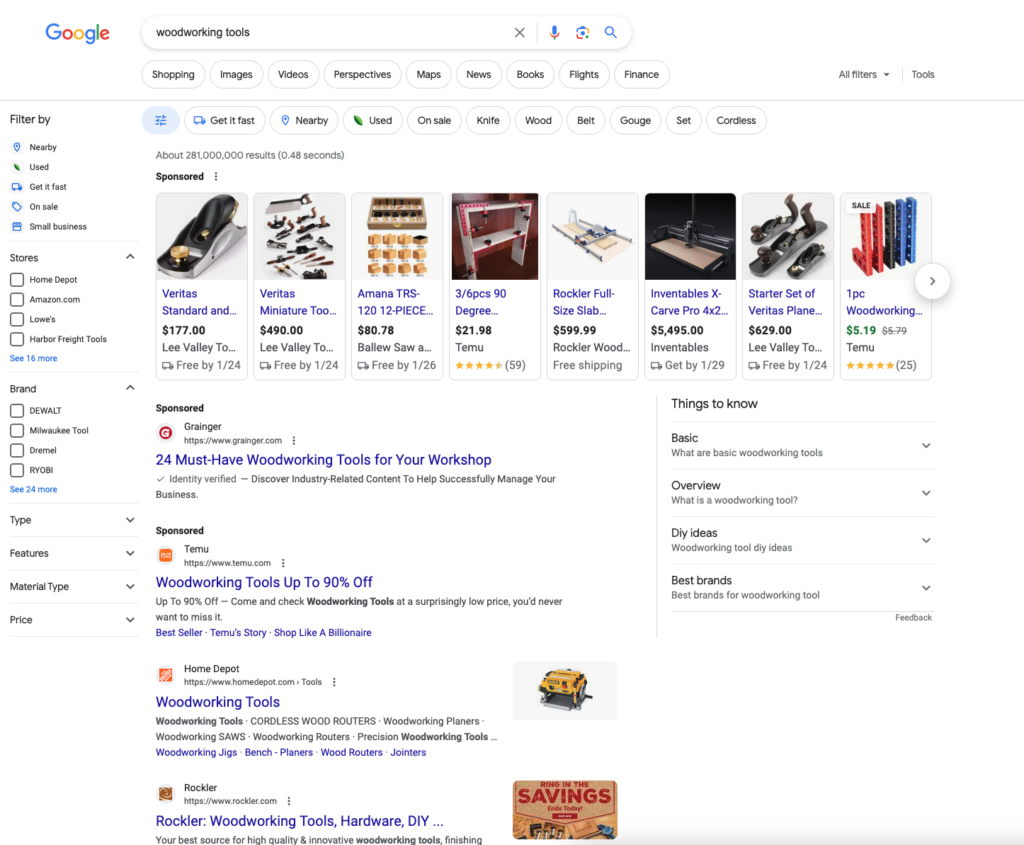This screenshot has width=1024, height=845.
Task: Open Home Depot planer thumbnail image
Action: coord(565,691)
